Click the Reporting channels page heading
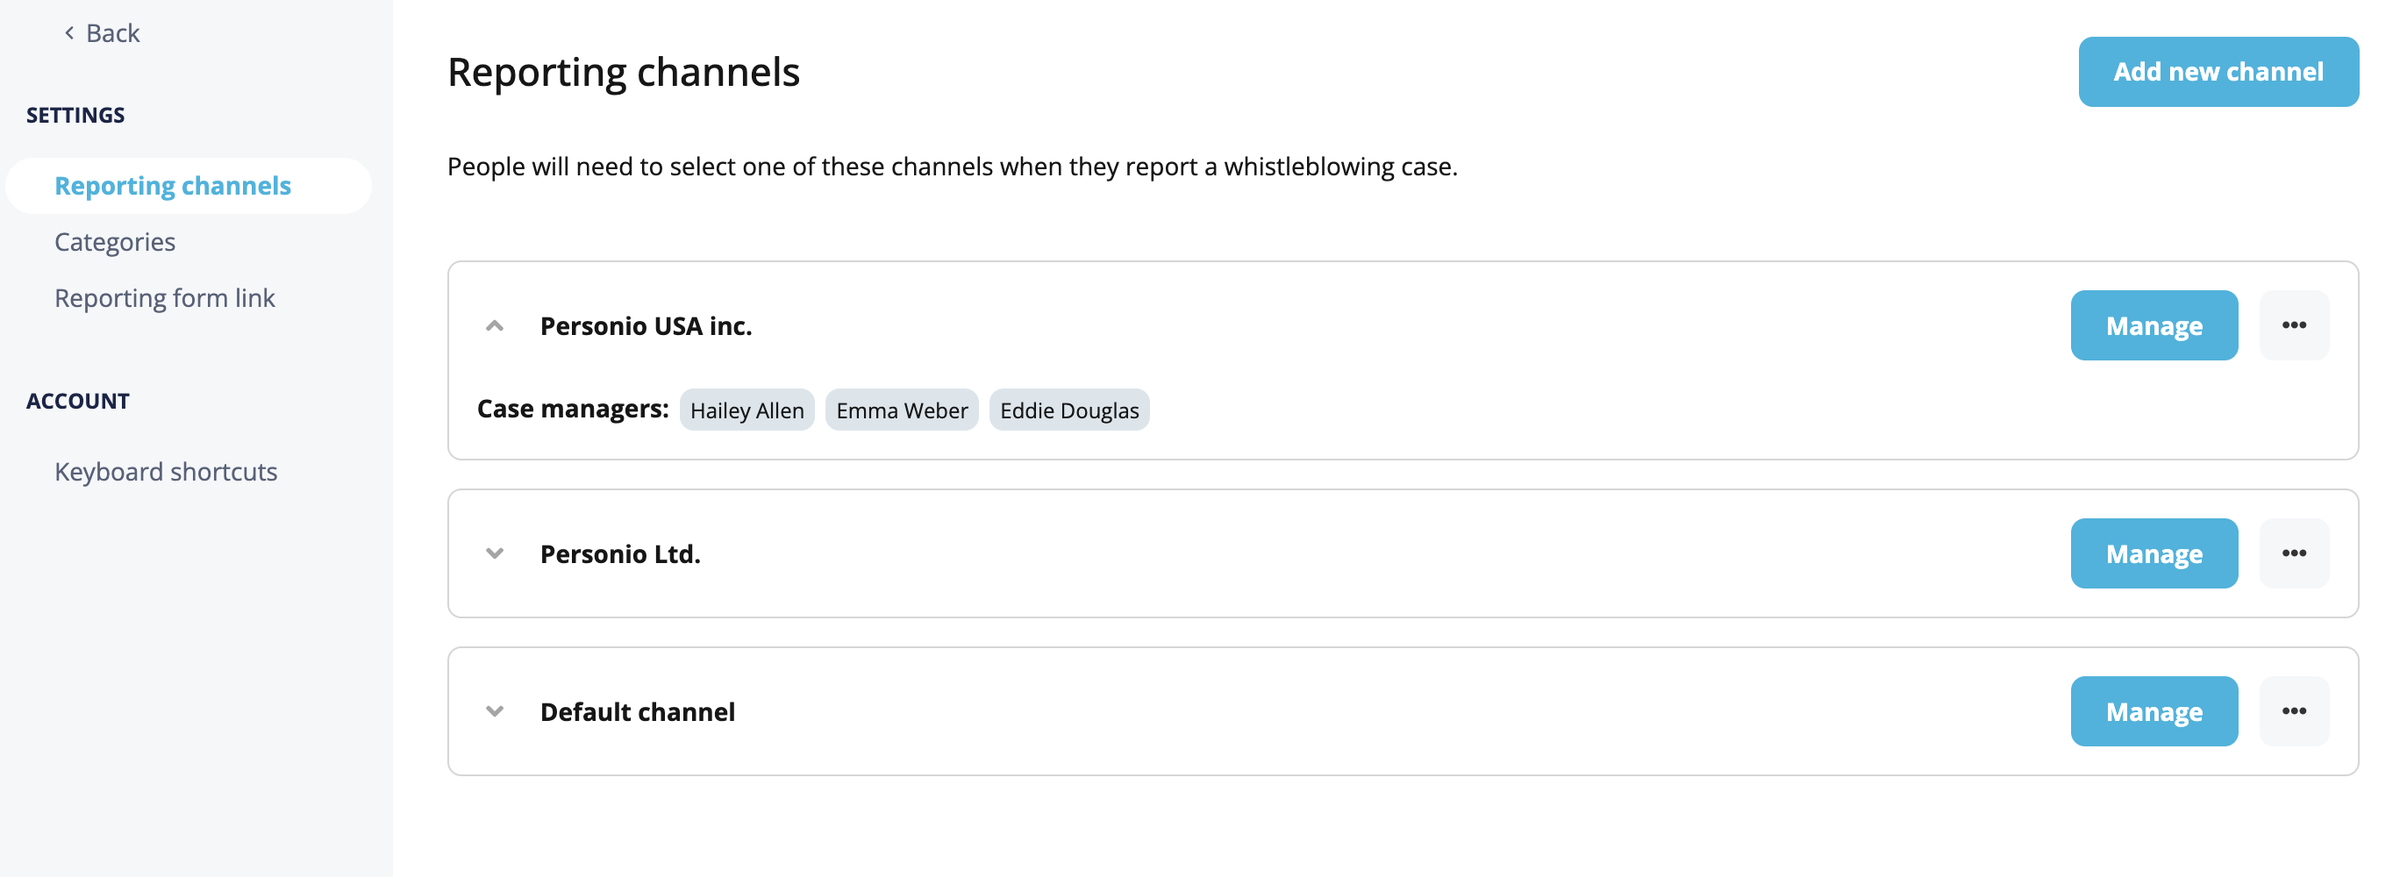2400x877 pixels. tap(623, 72)
